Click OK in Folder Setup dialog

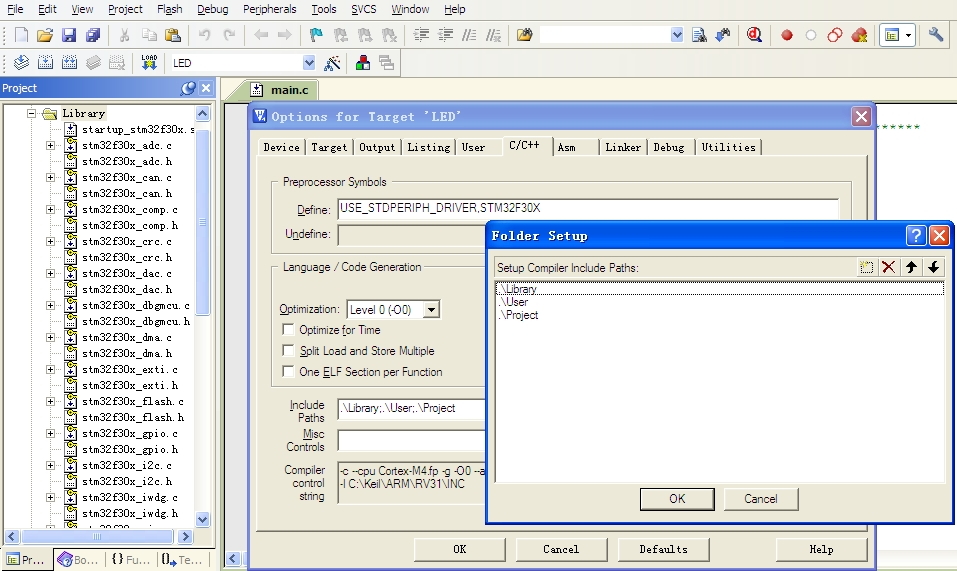point(677,499)
